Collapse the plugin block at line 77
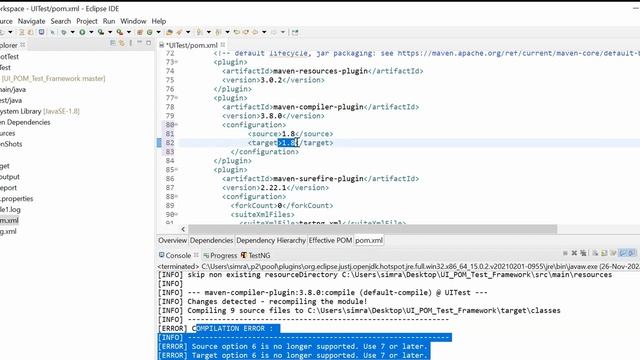The image size is (640, 360). click(176, 98)
